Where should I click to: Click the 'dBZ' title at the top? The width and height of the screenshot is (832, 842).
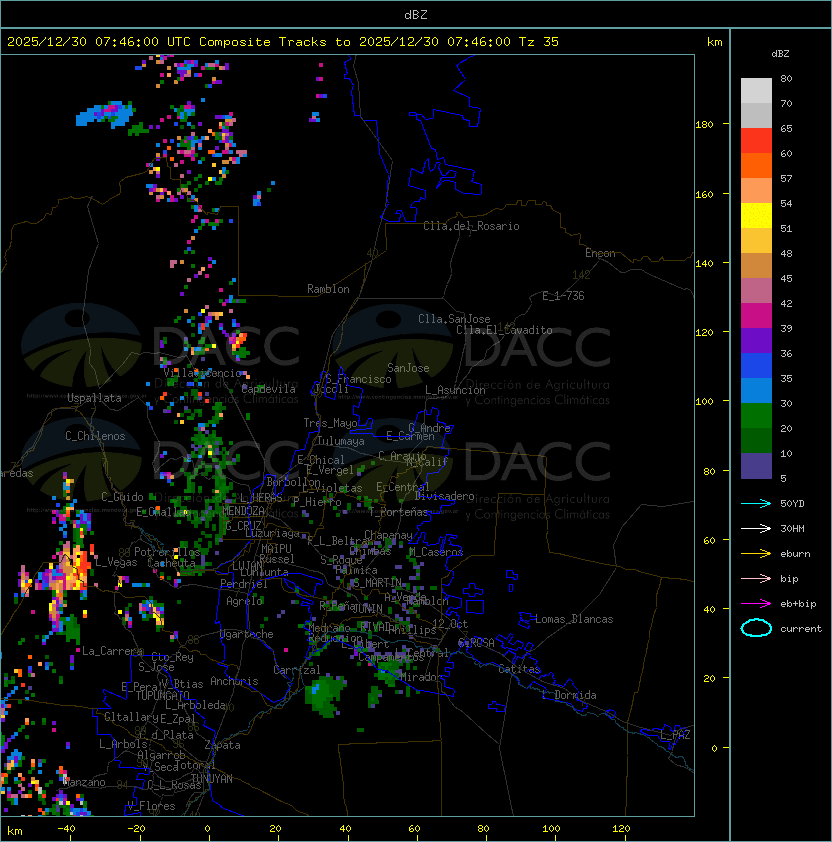coord(416,14)
